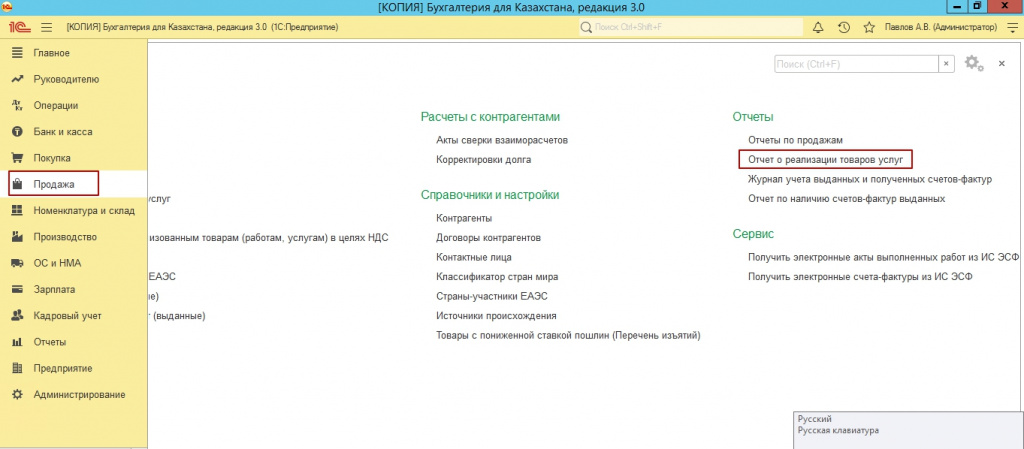Open Договоры контрагентов
The width and height of the screenshot is (1024, 449).
(488, 238)
